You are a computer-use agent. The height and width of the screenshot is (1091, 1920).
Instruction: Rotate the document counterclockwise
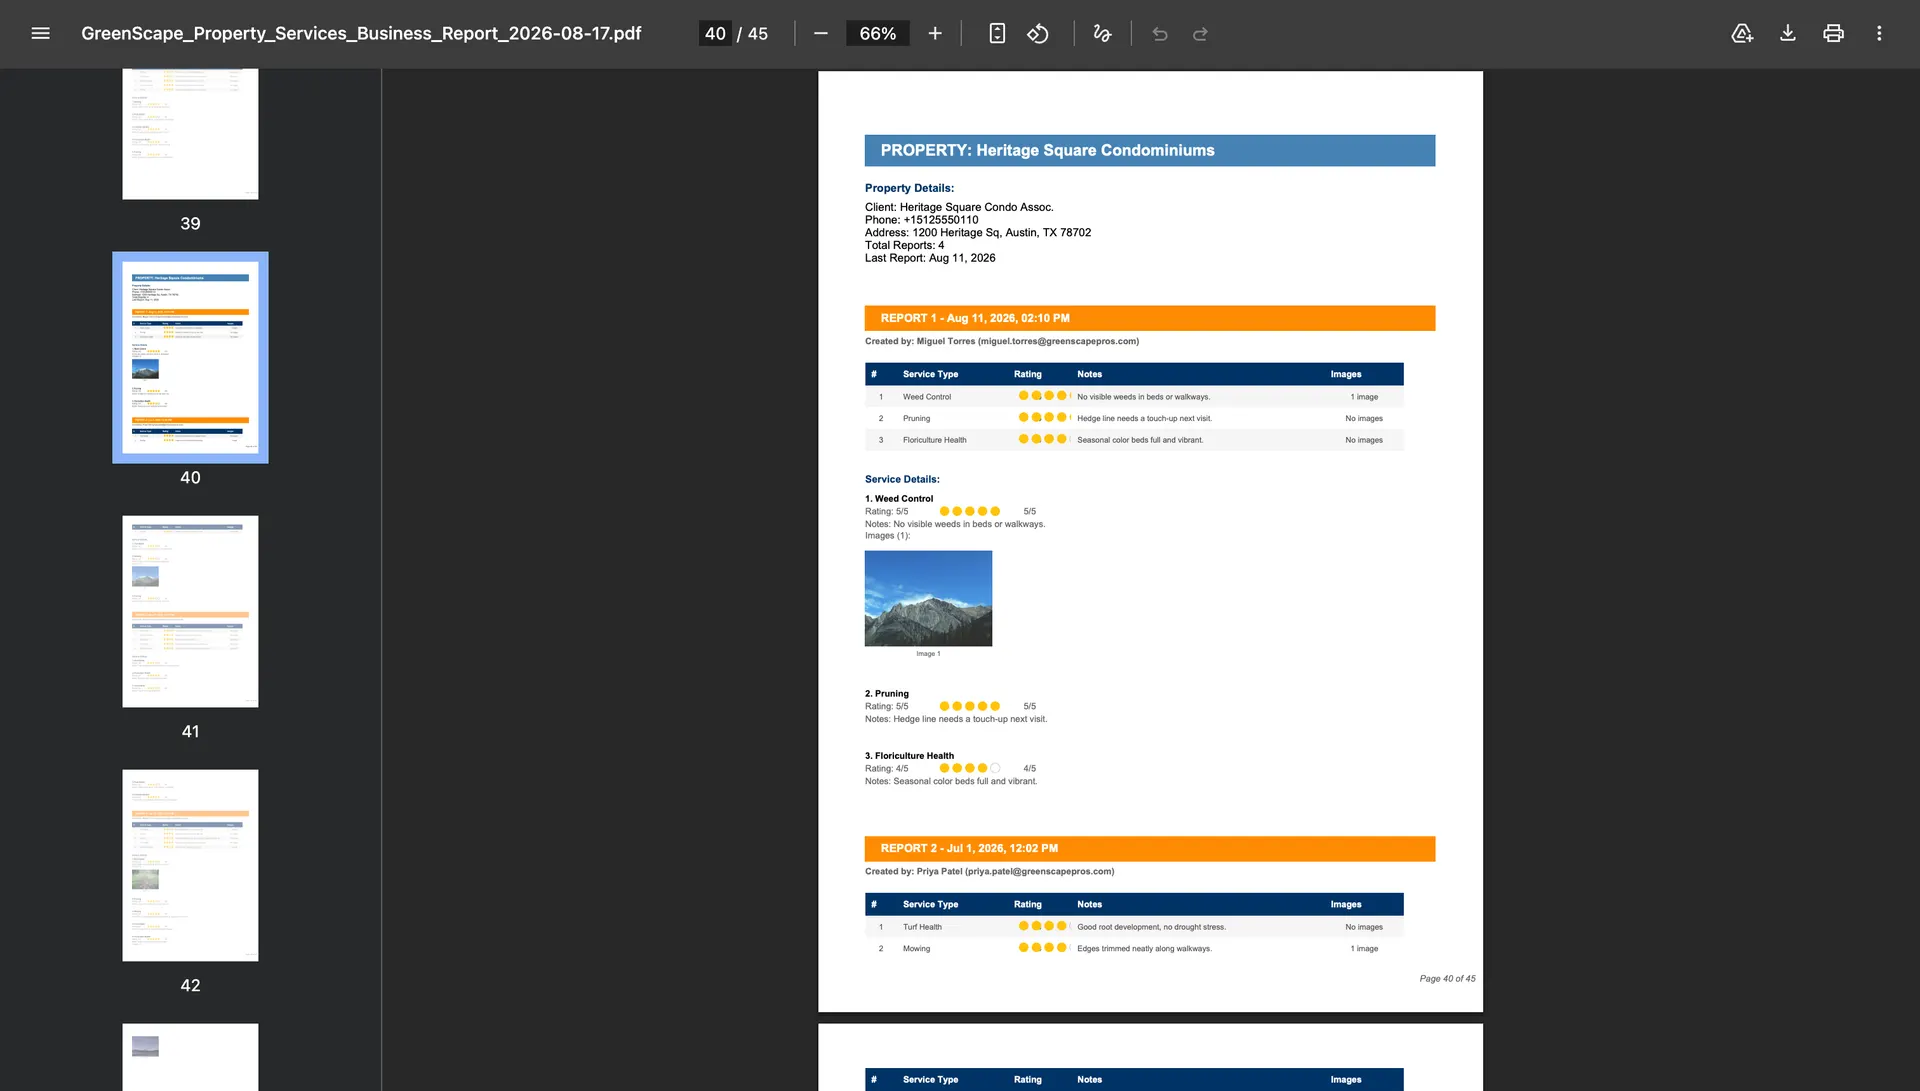click(1038, 33)
